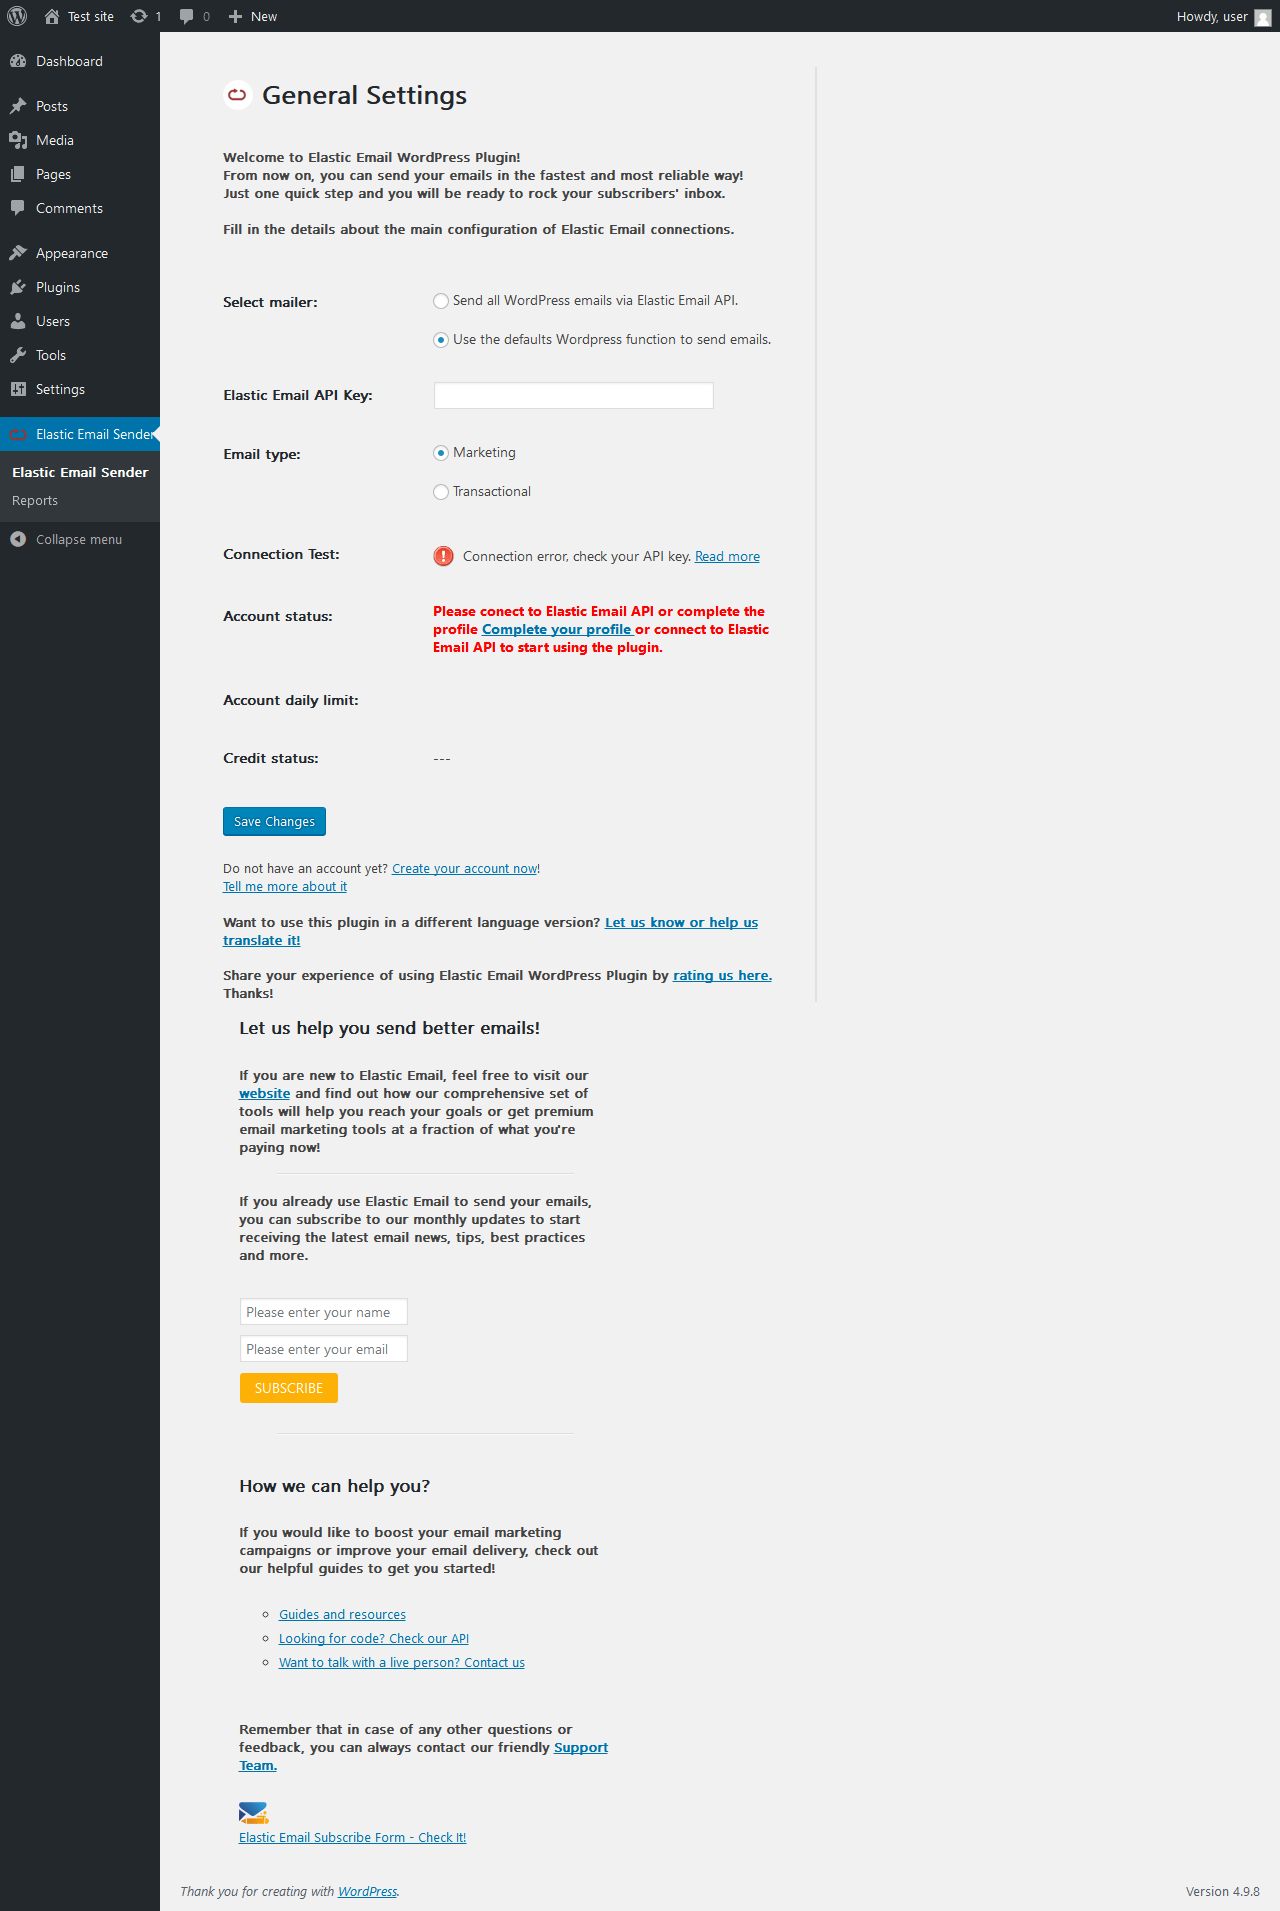Open Looking for code? Check our API link

click(374, 1639)
